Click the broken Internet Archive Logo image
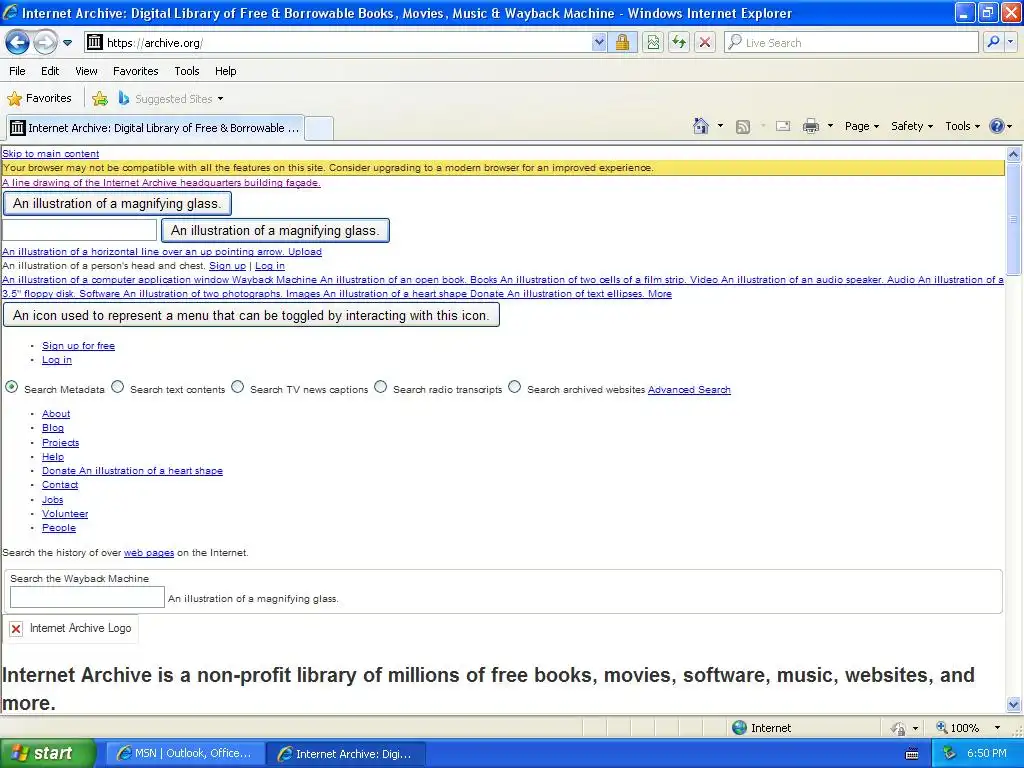 point(71,628)
